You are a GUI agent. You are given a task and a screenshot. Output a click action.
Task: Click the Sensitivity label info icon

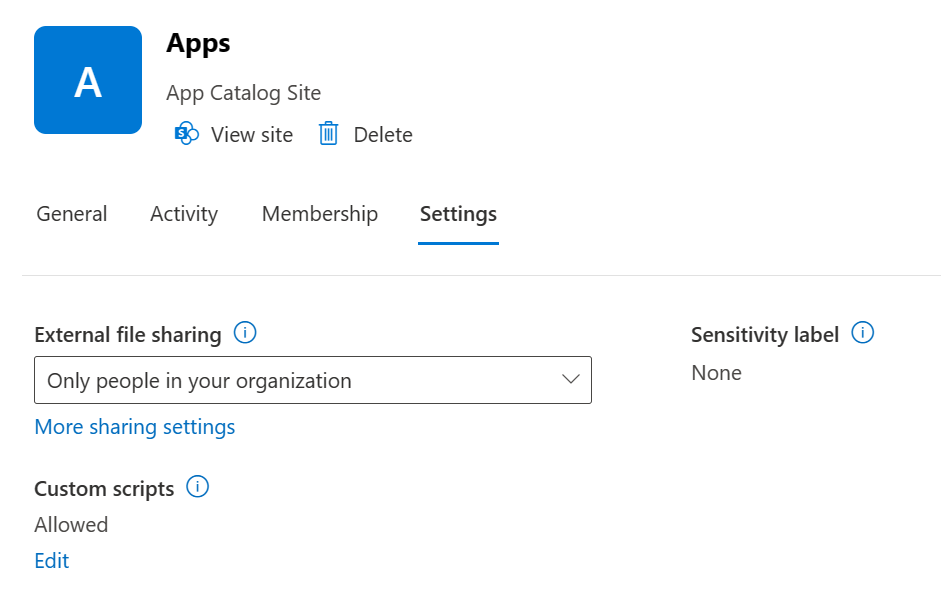[x=862, y=333]
